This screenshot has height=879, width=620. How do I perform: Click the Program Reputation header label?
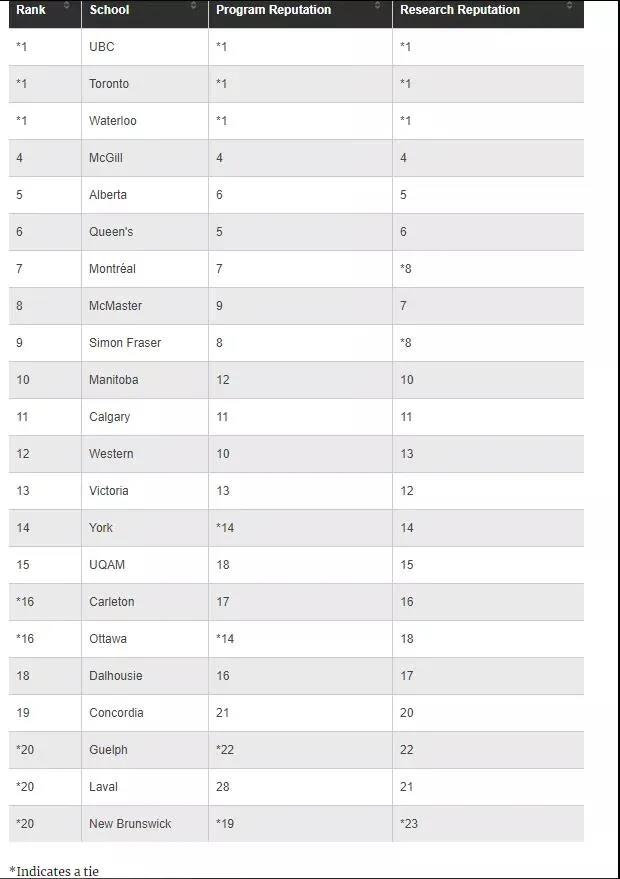tap(273, 10)
